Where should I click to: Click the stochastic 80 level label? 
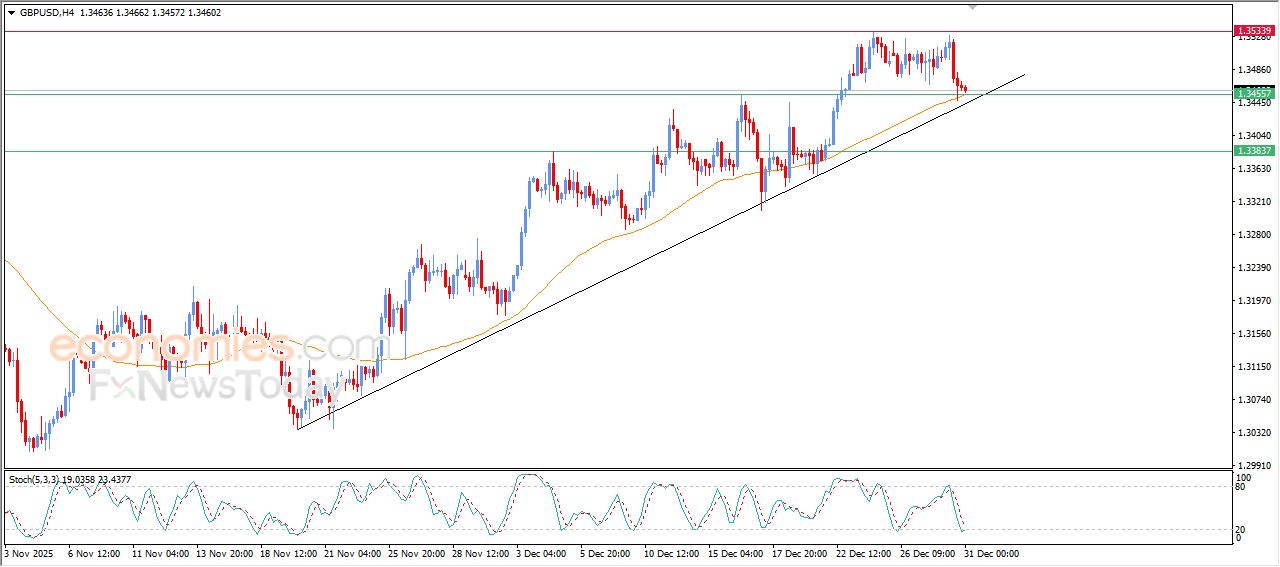pyautogui.click(x=1239, y=487)
